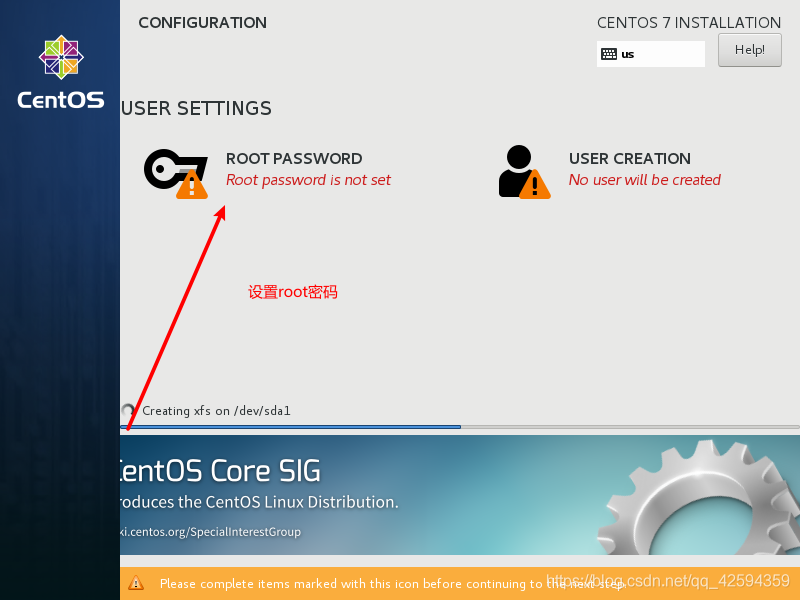Select the ROOT PASSWORD heading
Screen dimensions: 800x600
(294, 159)
